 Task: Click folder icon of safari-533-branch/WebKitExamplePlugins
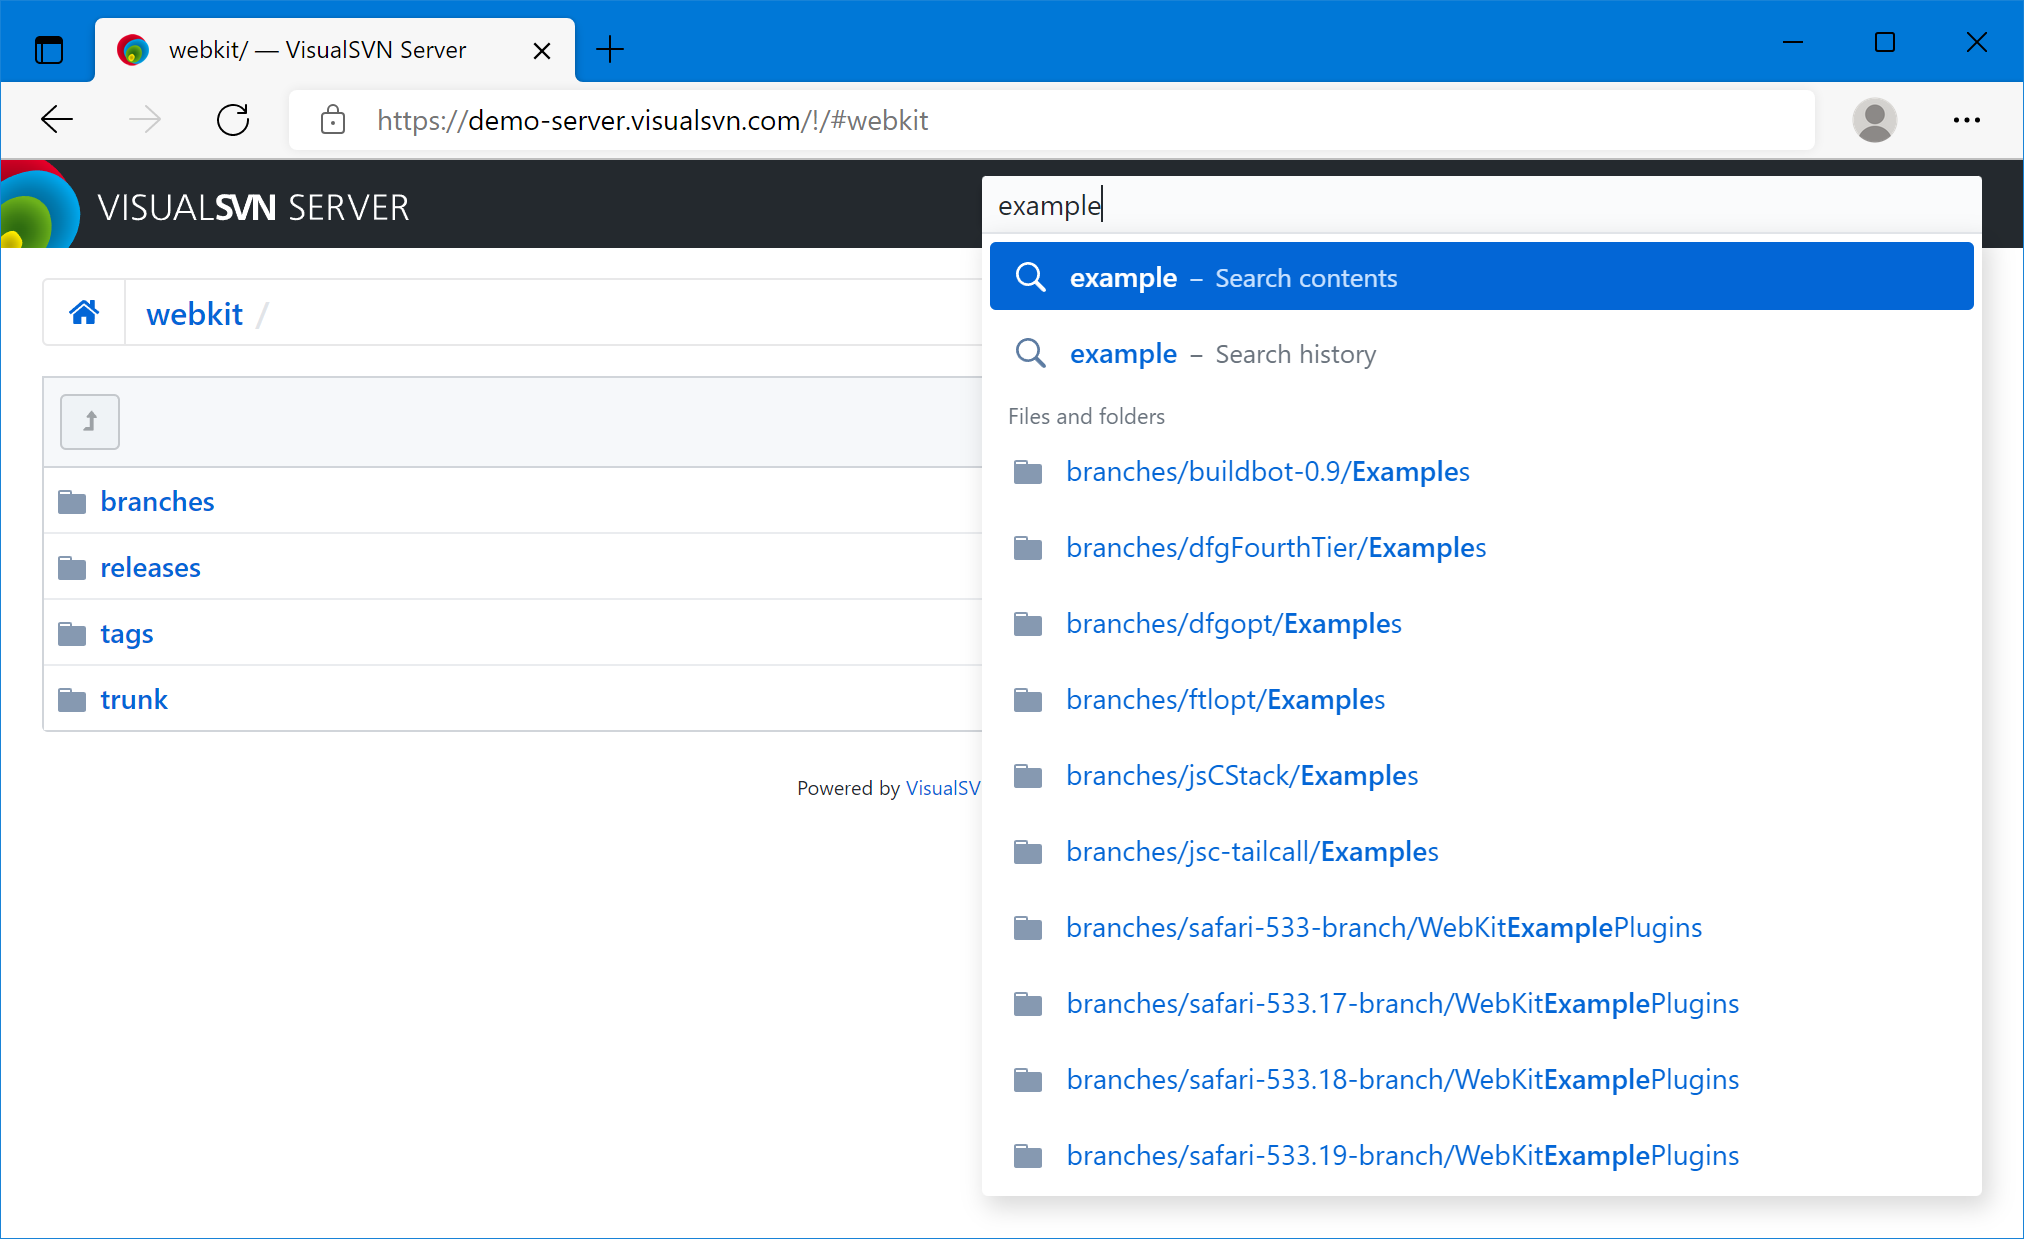pos(1028,928)
